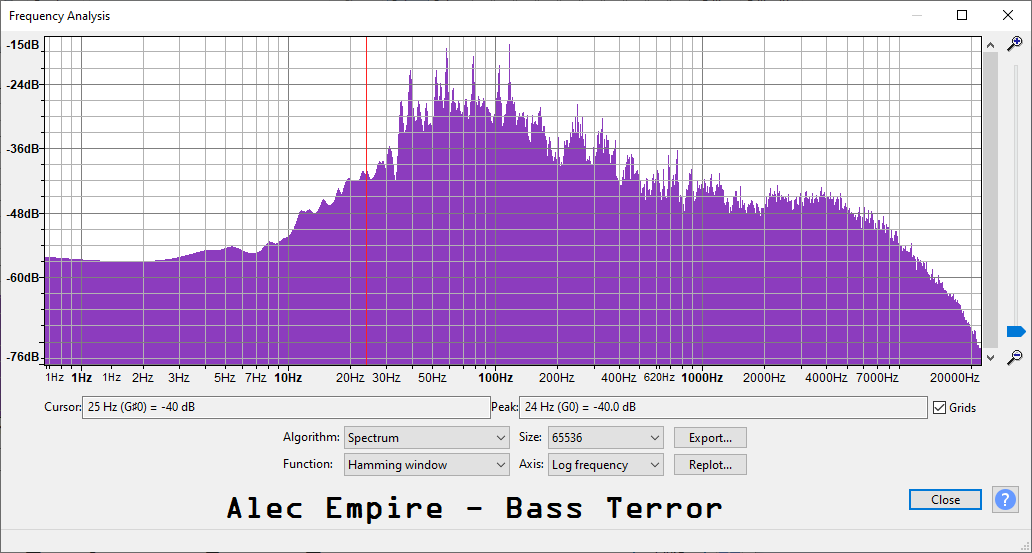
Task: Click the 30Hz label on frequency axis
Action: coord(386,378)
